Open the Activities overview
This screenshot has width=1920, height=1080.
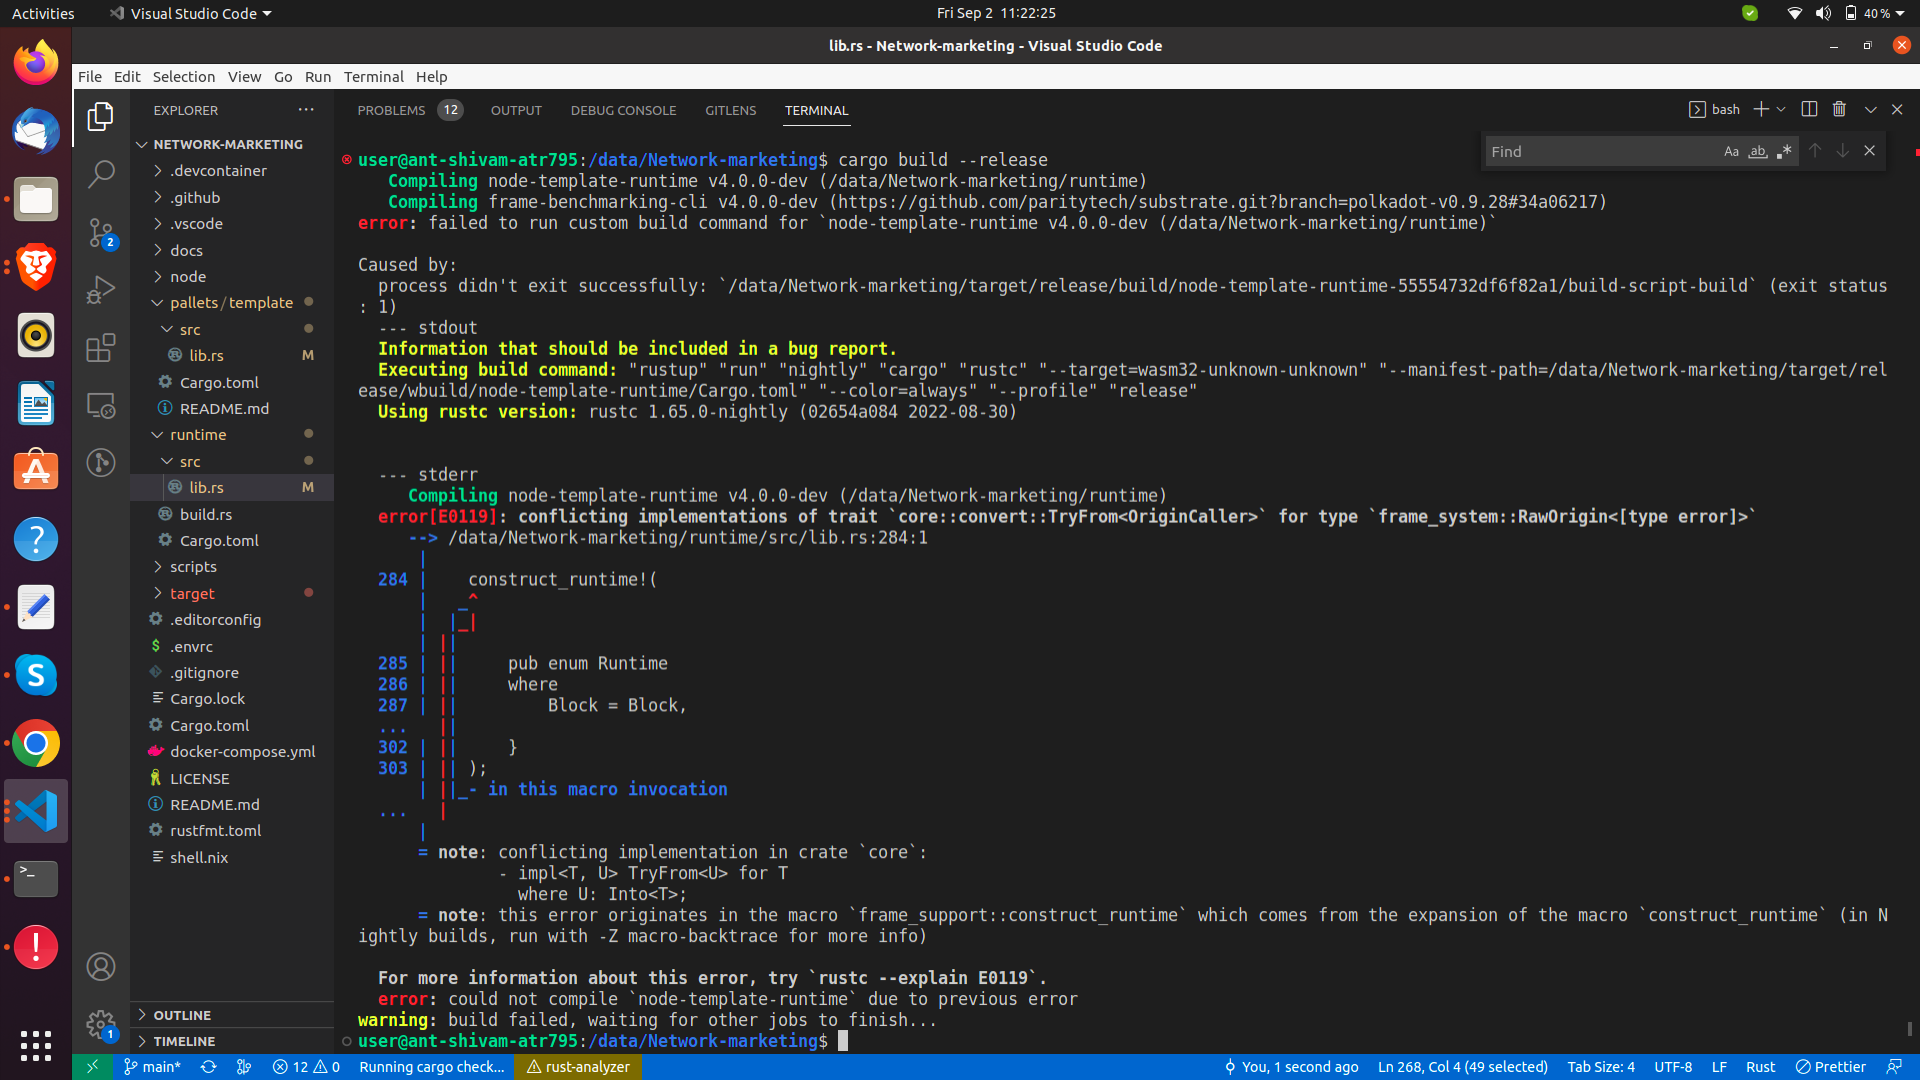(43, 13)
